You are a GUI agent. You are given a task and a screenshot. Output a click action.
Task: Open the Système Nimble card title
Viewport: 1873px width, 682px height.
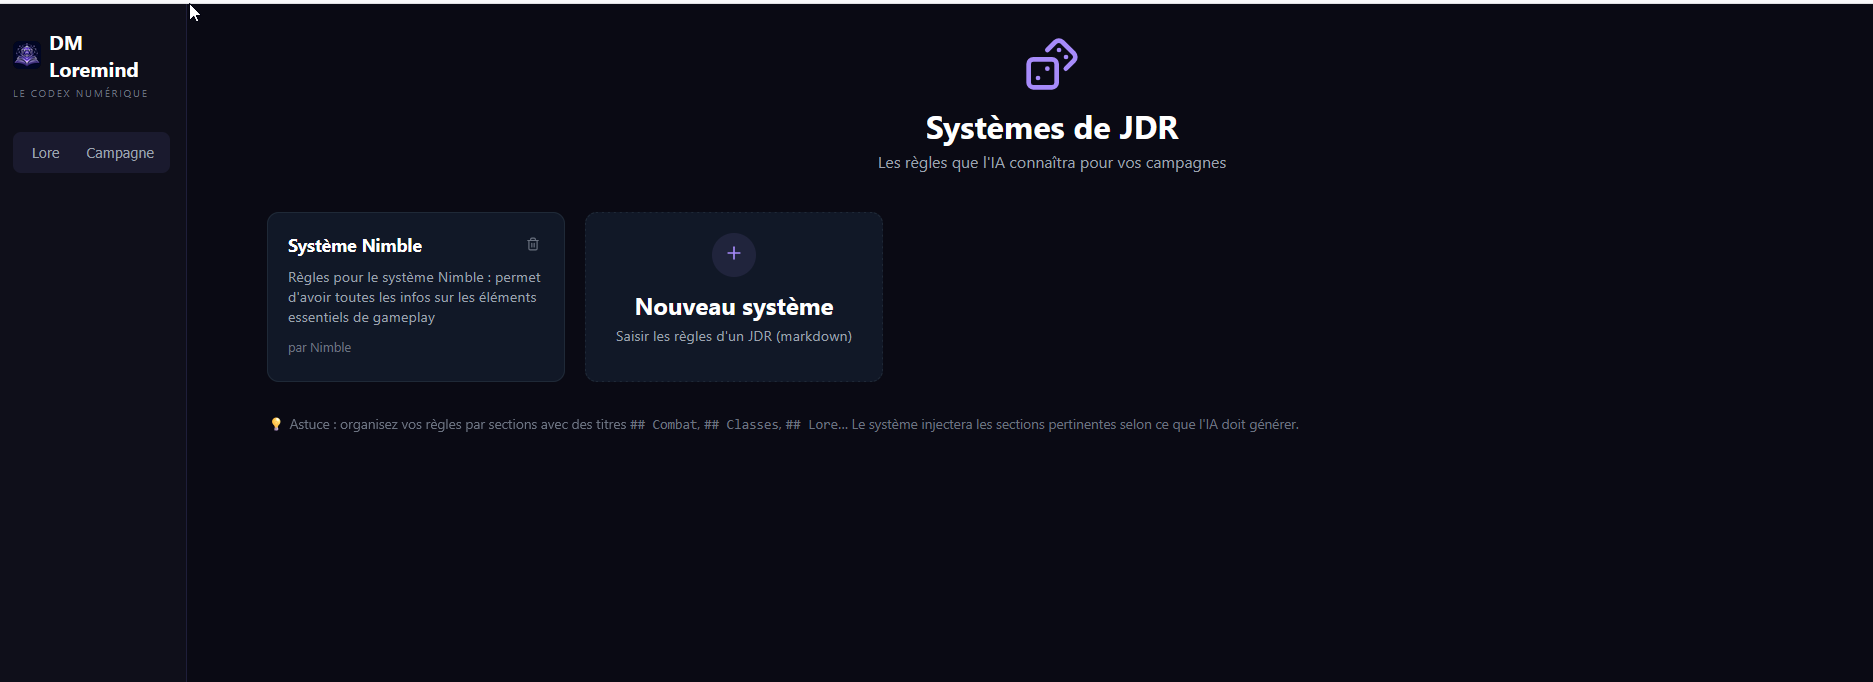coord(355,246)
